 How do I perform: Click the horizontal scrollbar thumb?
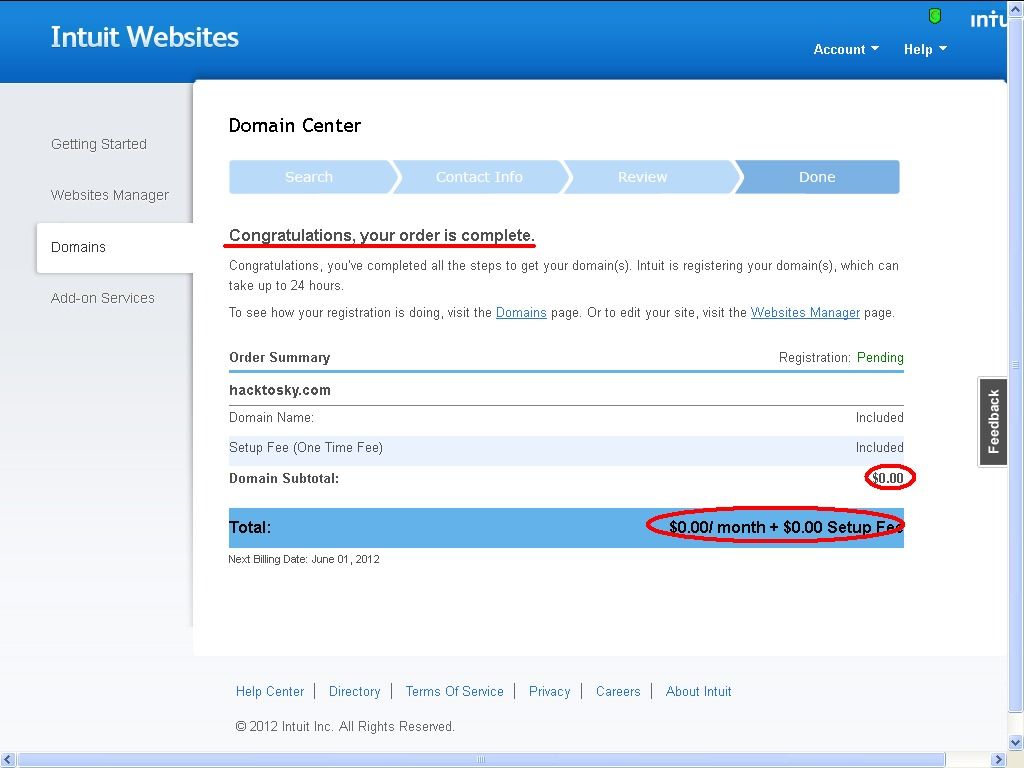point(481,760)
